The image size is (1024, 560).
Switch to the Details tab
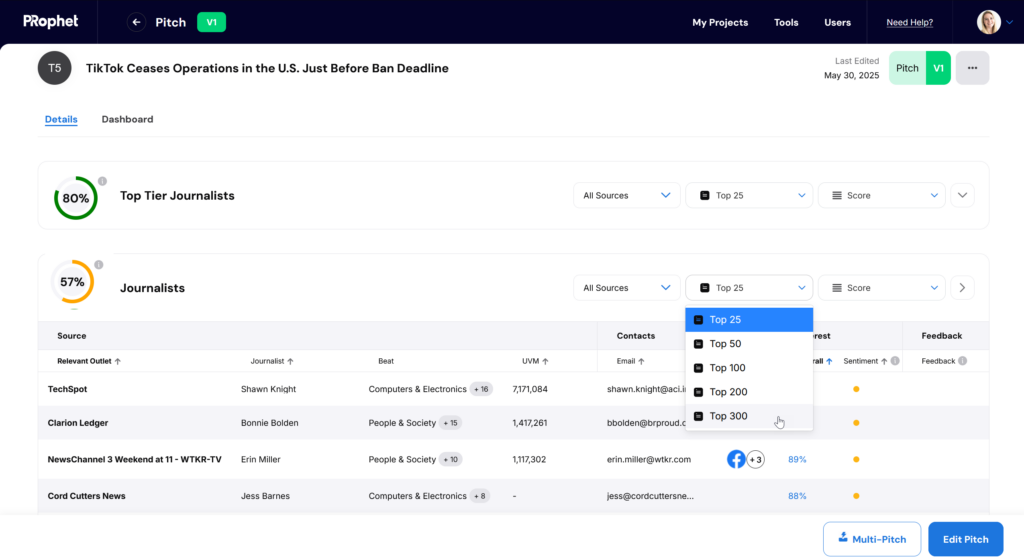tap(61, 119)
